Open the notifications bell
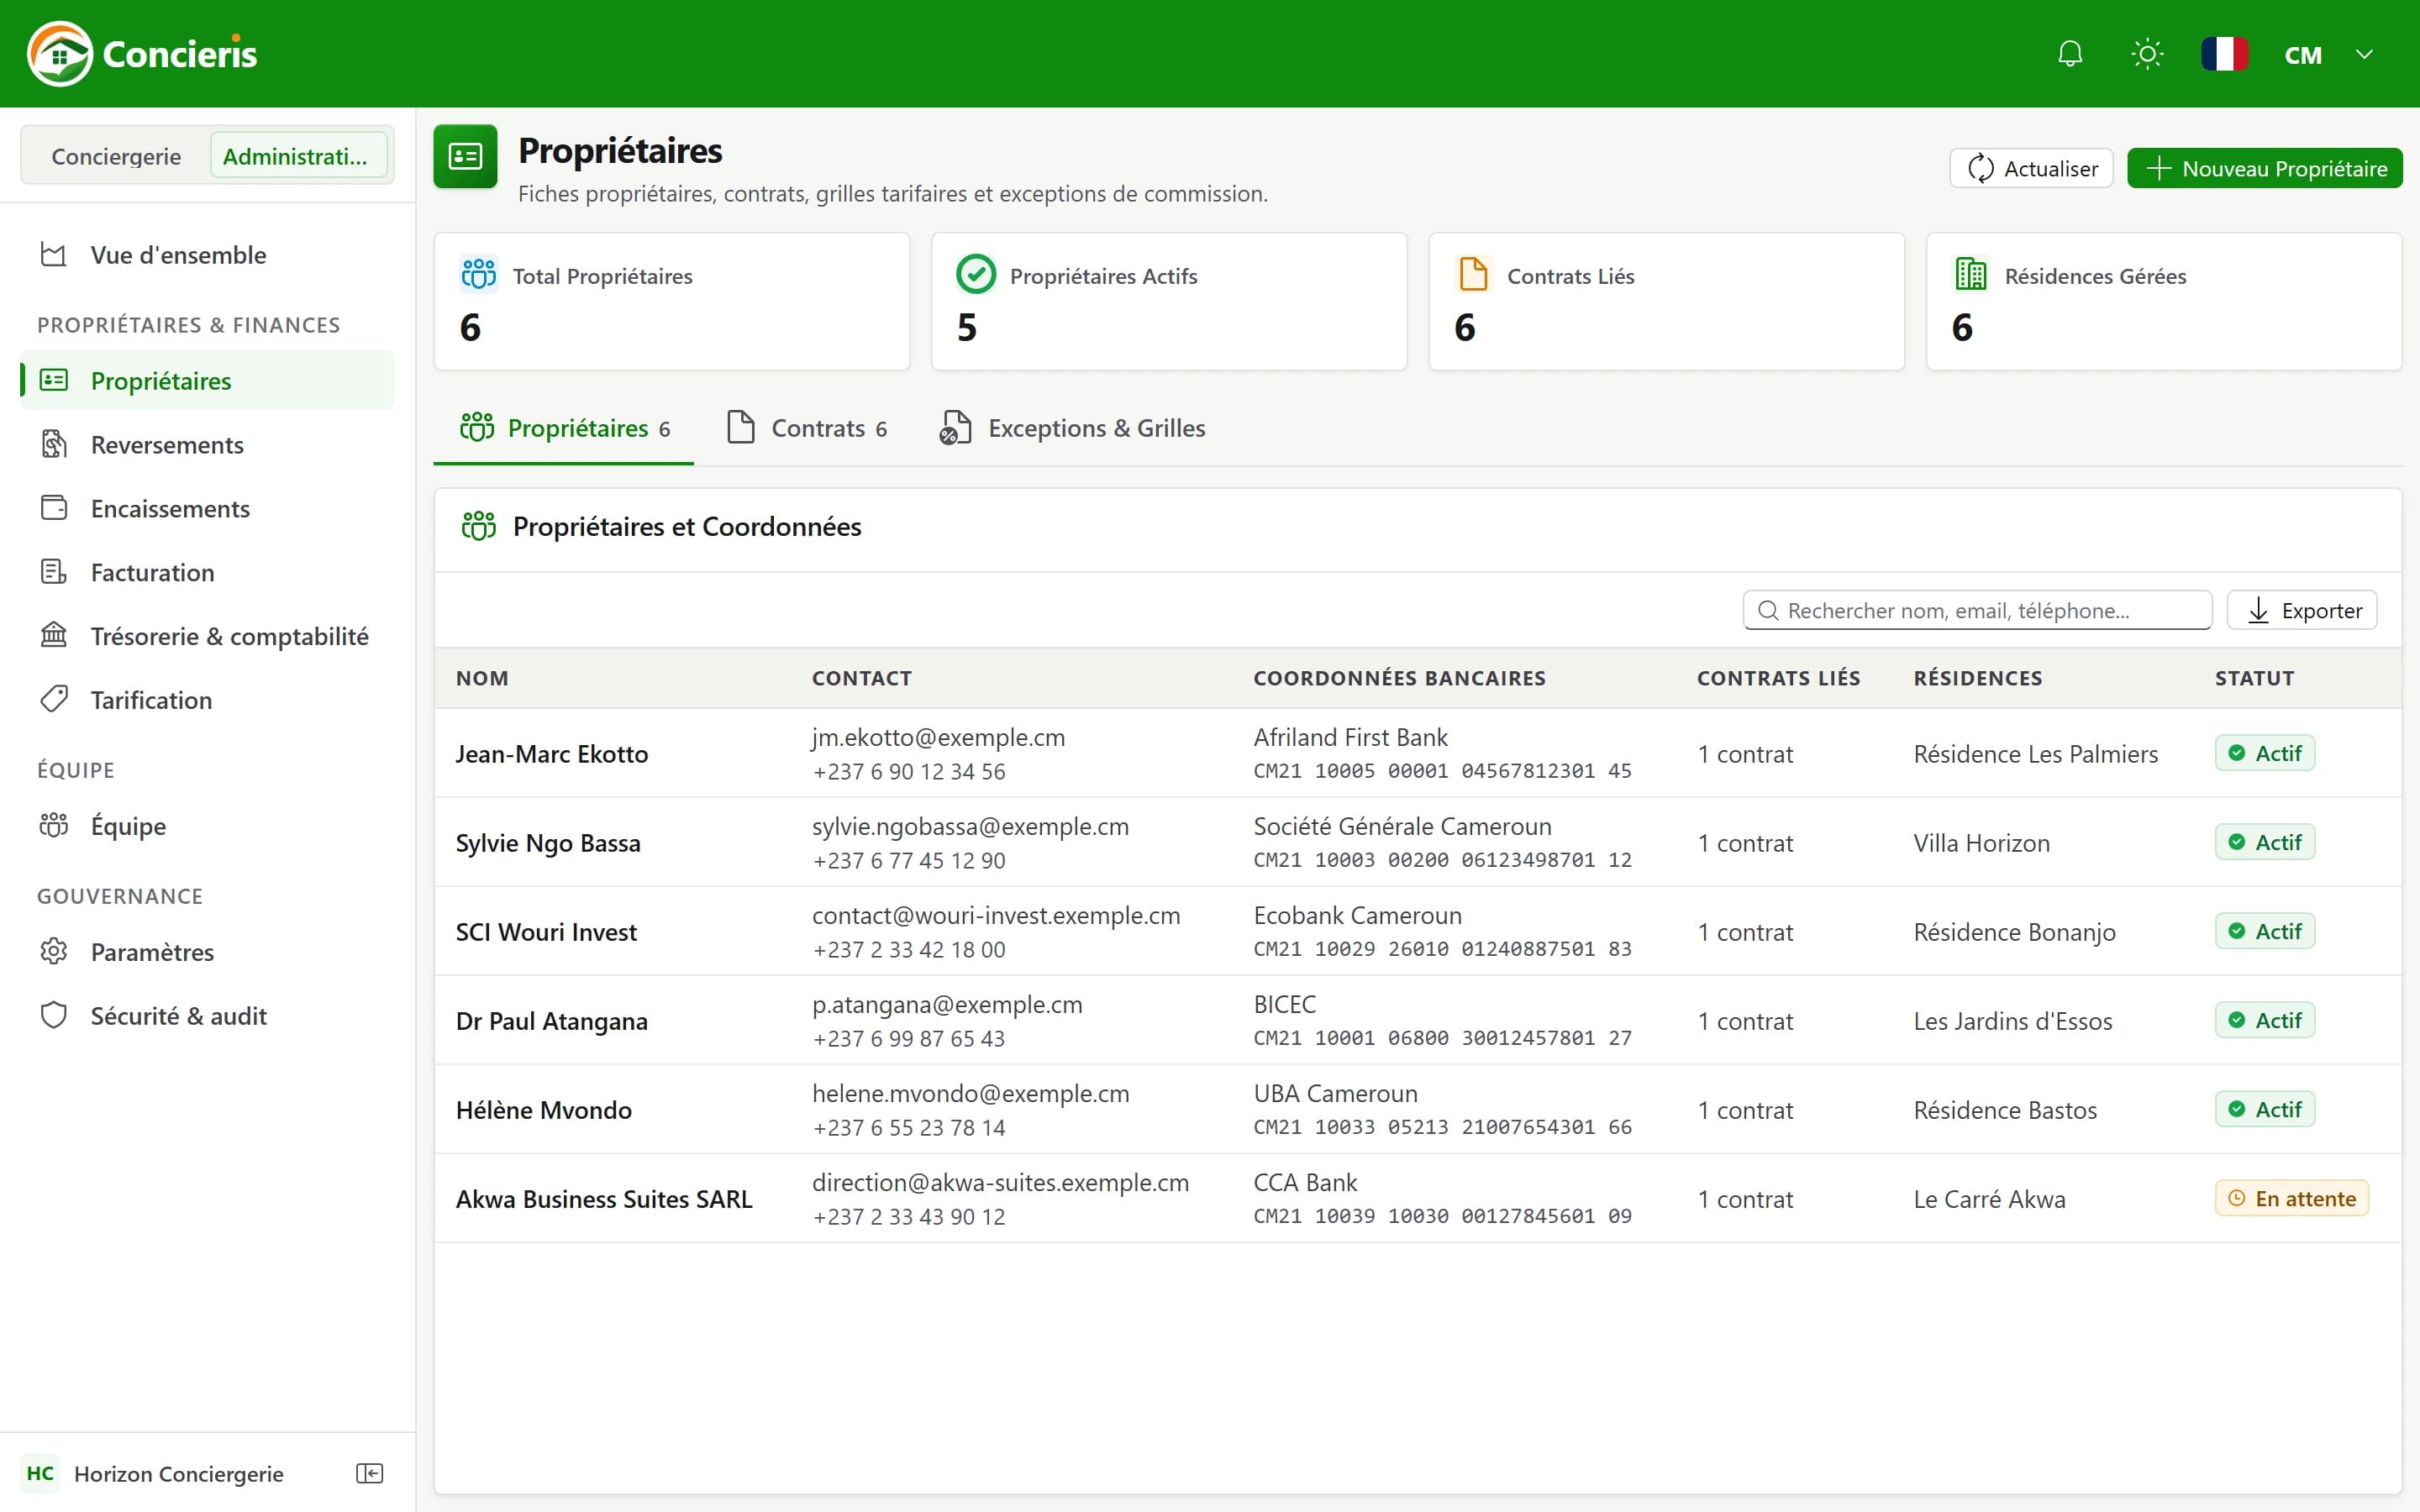Image resolution: width=2420 pixels, height=1512 pixels. pos(2070,54)
